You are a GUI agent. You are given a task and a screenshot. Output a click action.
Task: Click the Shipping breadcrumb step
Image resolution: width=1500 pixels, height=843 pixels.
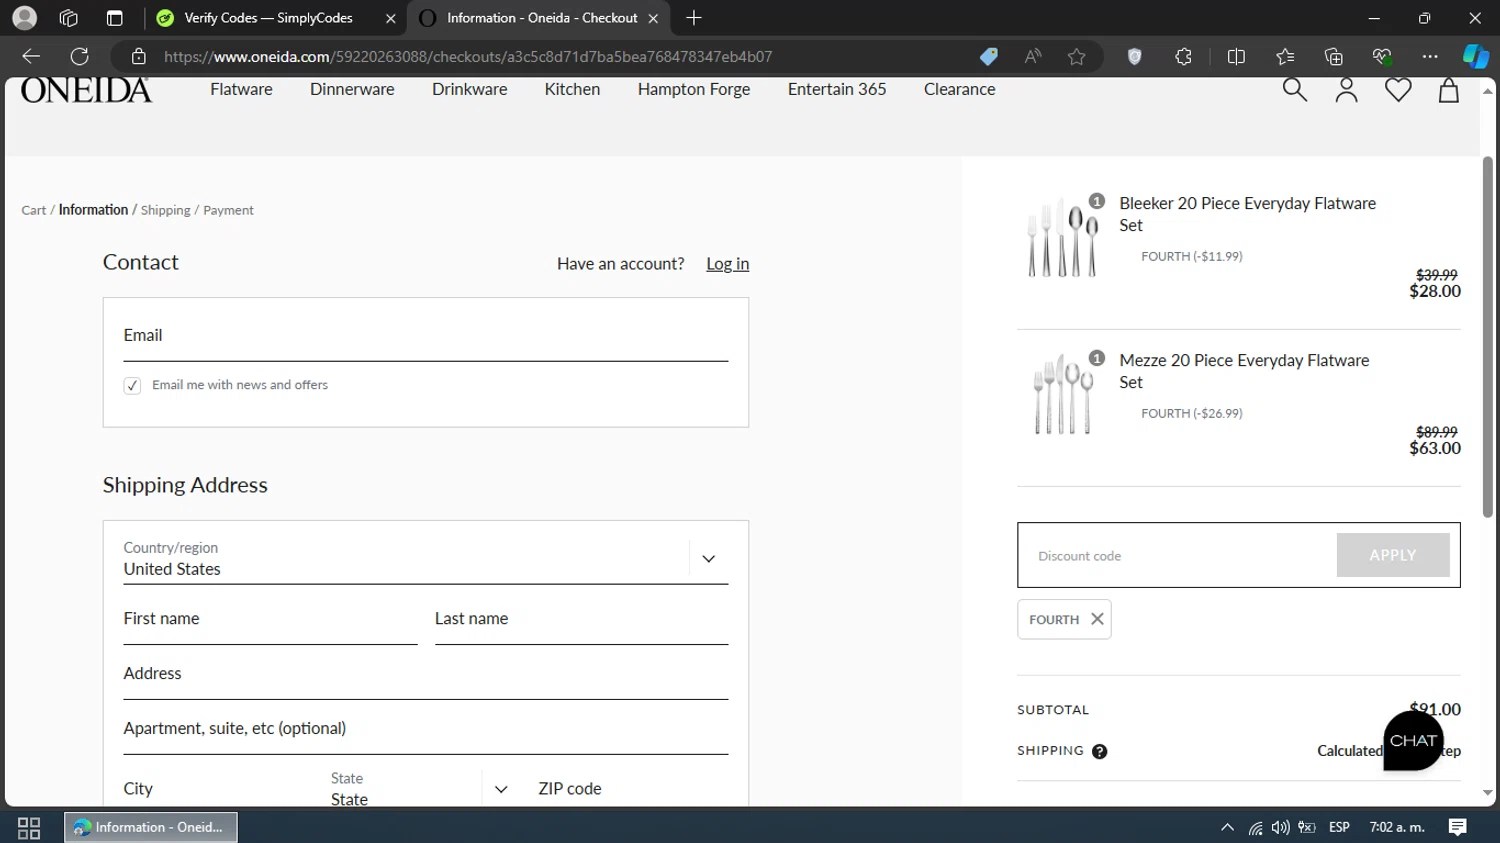pos(166,210)
